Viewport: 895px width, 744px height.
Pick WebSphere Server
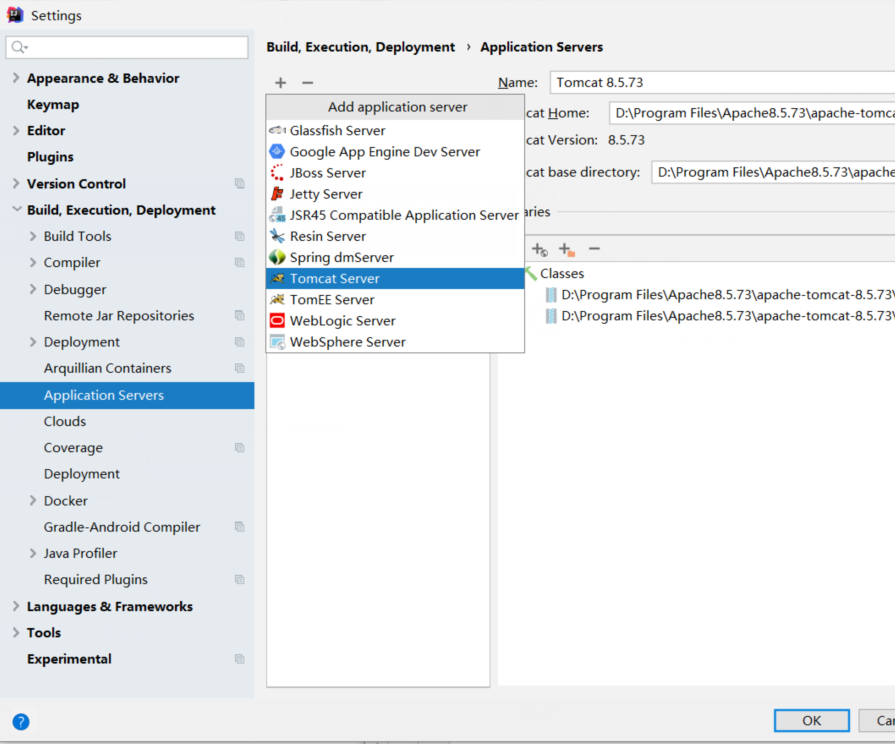[x=395, y=342]
